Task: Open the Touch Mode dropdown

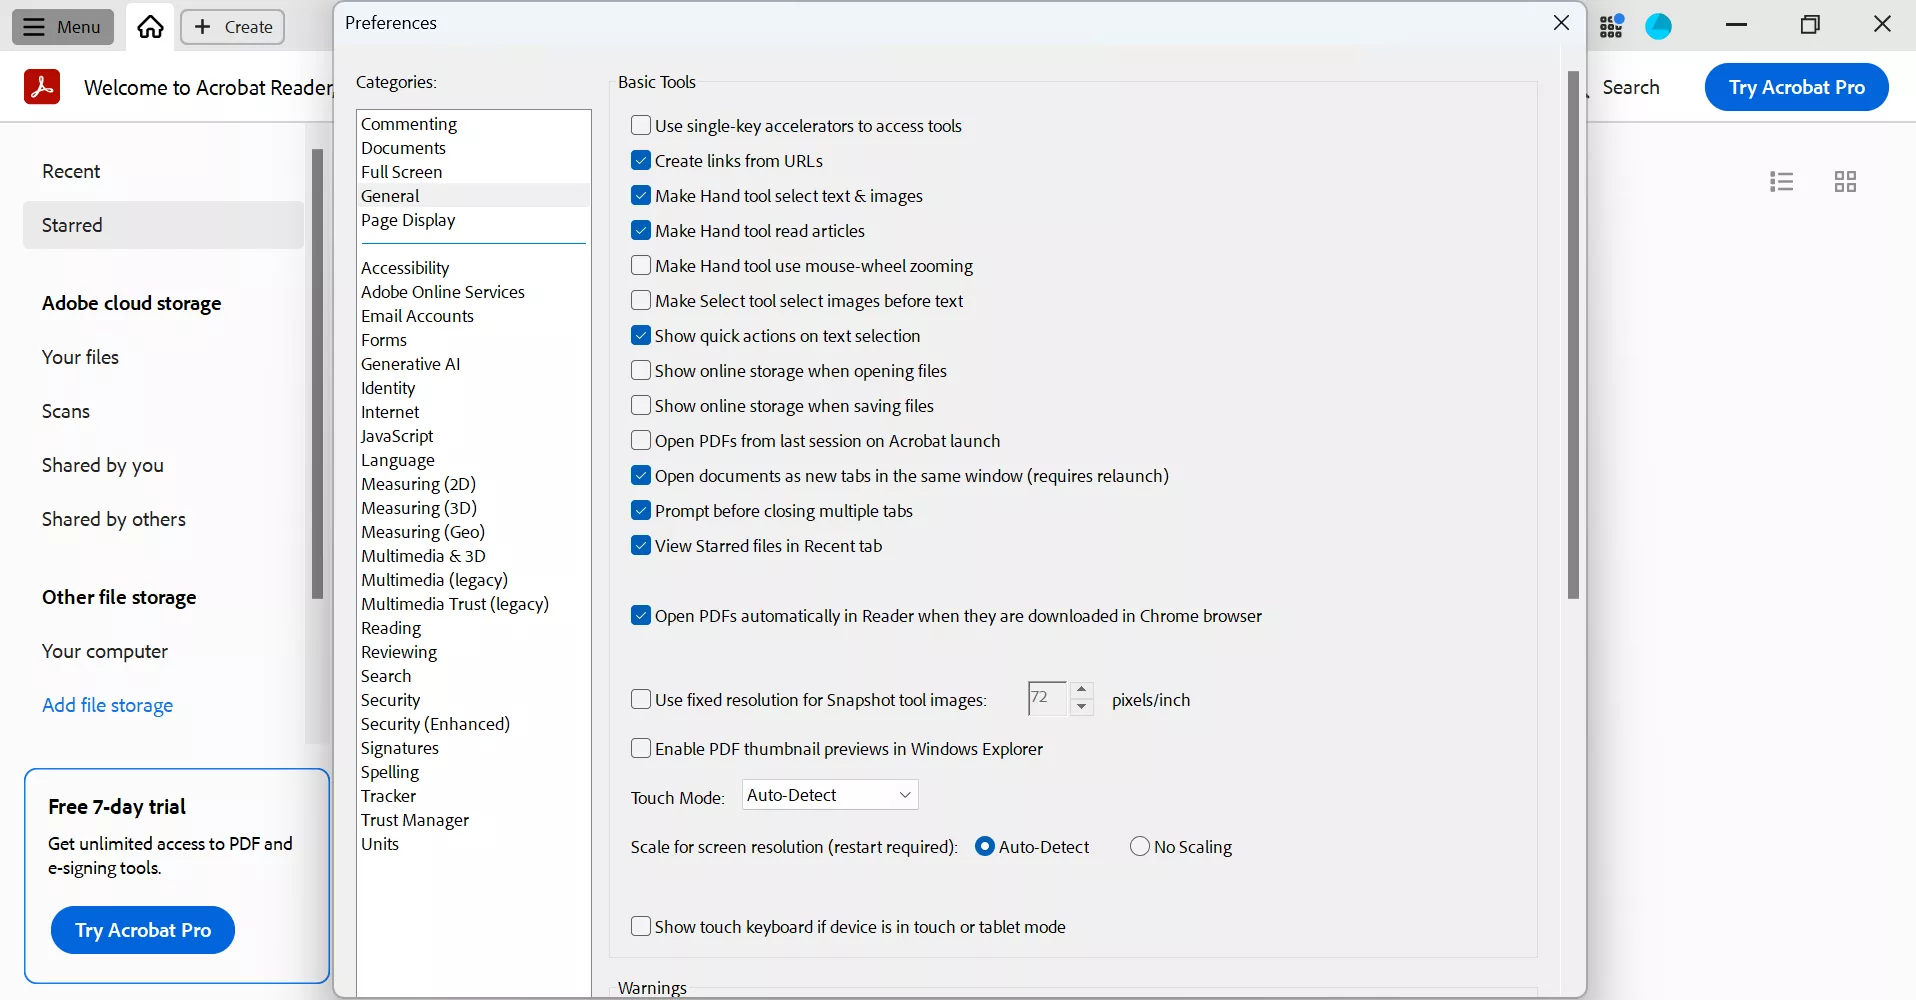Action: [829, 795]
